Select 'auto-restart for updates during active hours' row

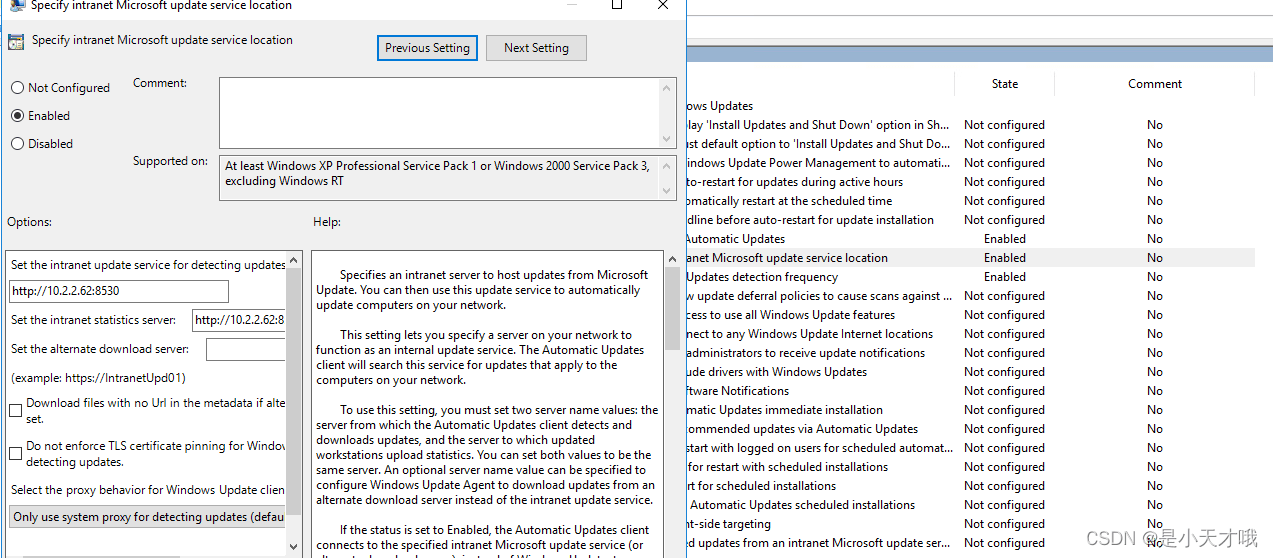pos(970,182)
